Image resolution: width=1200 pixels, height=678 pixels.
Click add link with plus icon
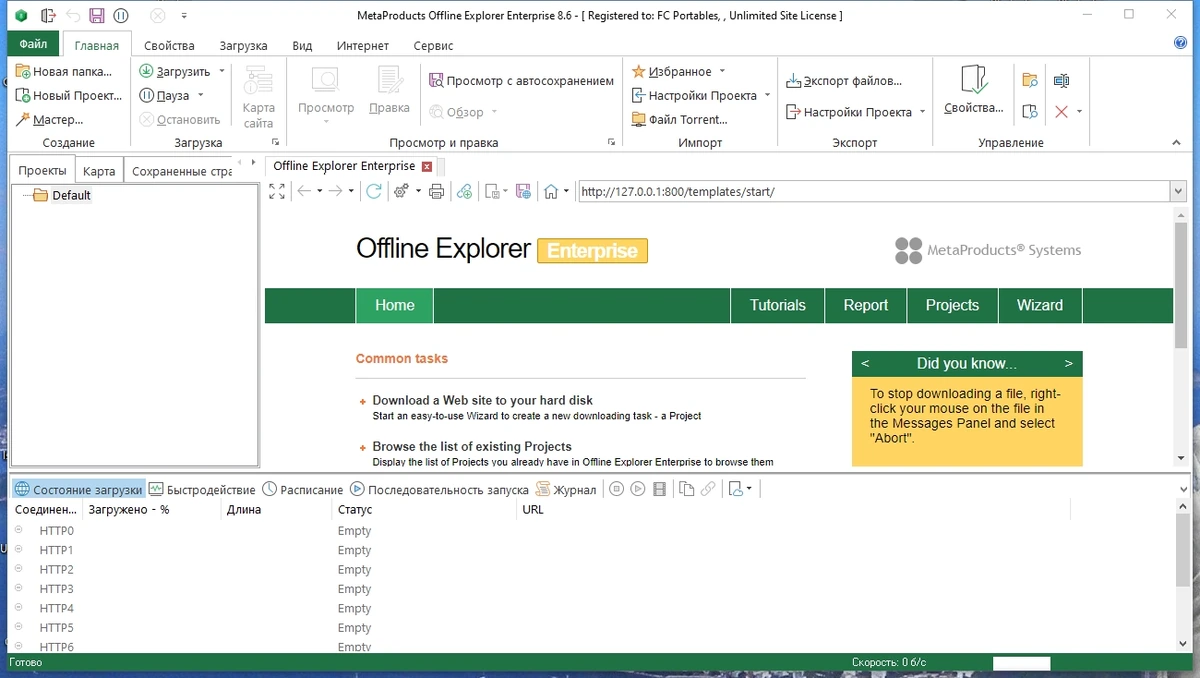point(464,191)
